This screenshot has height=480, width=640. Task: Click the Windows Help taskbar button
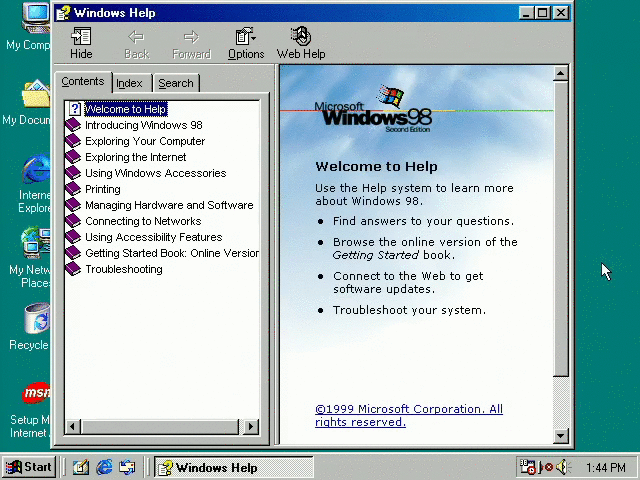pos(233,467)
